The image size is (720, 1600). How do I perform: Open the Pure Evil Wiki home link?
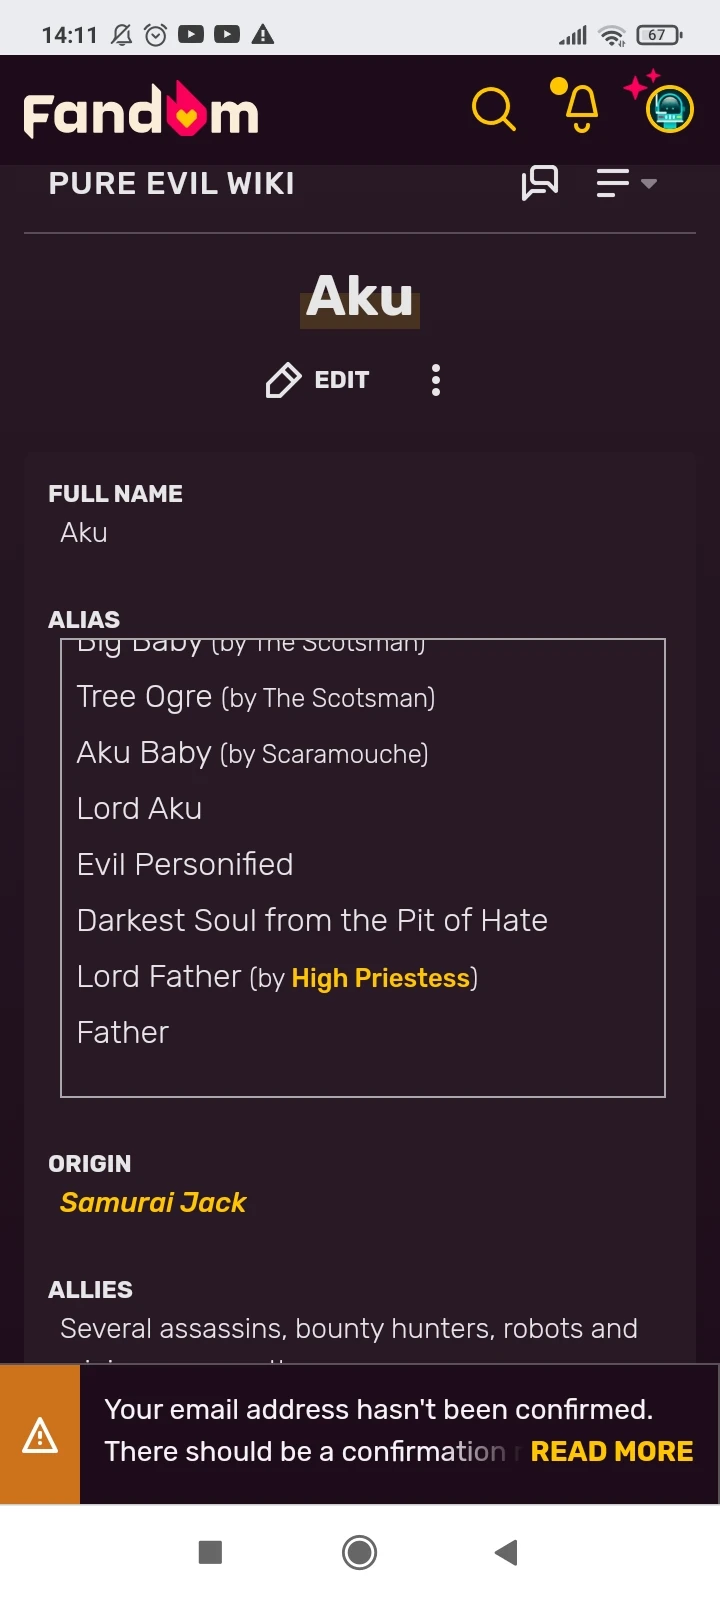click(171, 184)
